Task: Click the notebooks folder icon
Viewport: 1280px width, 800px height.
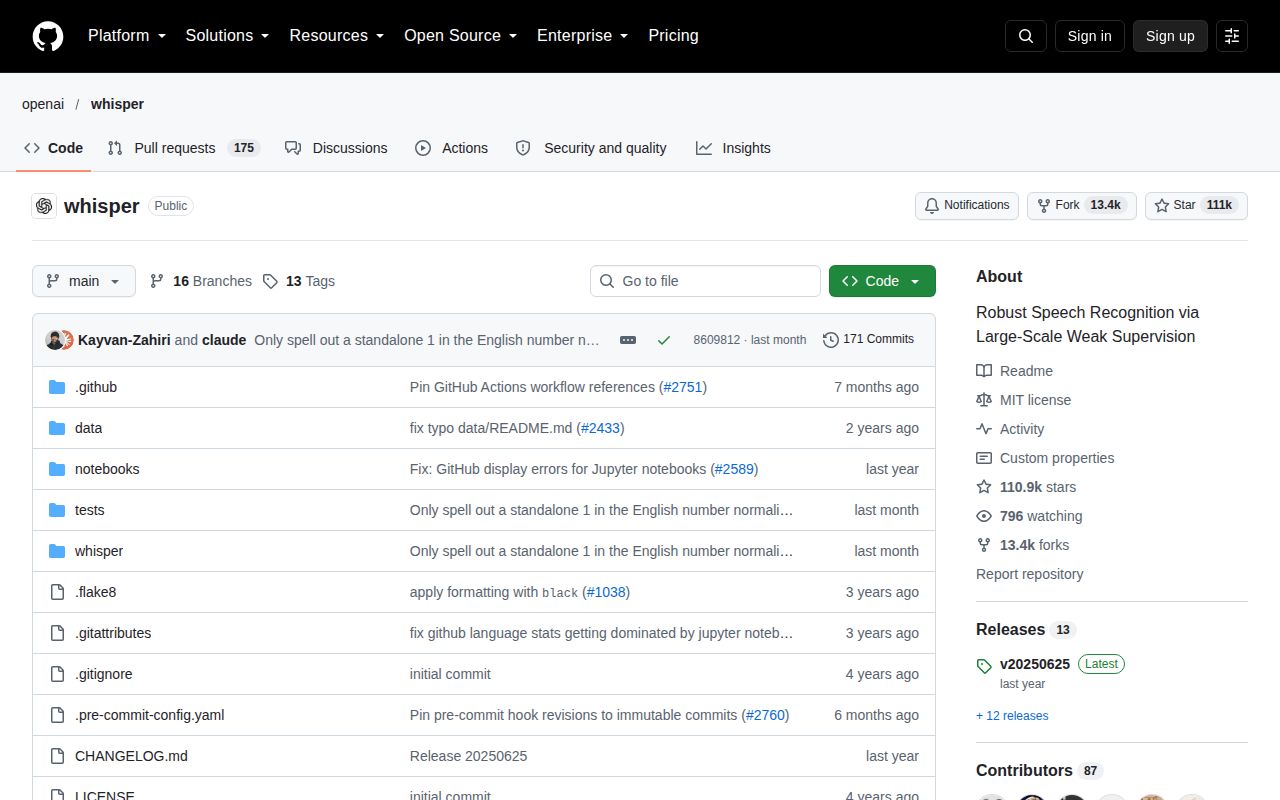Action: 57,469
